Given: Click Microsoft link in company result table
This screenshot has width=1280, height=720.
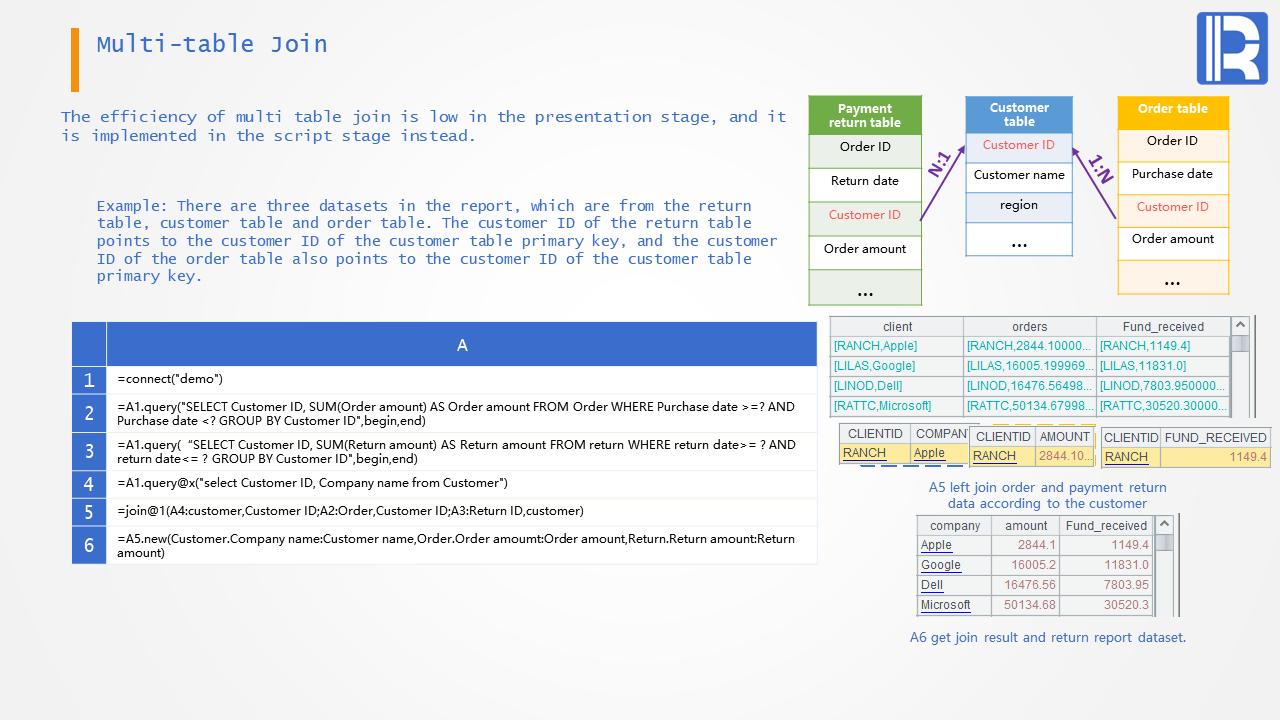Looking at the screenshot, I should click(946, 605).
